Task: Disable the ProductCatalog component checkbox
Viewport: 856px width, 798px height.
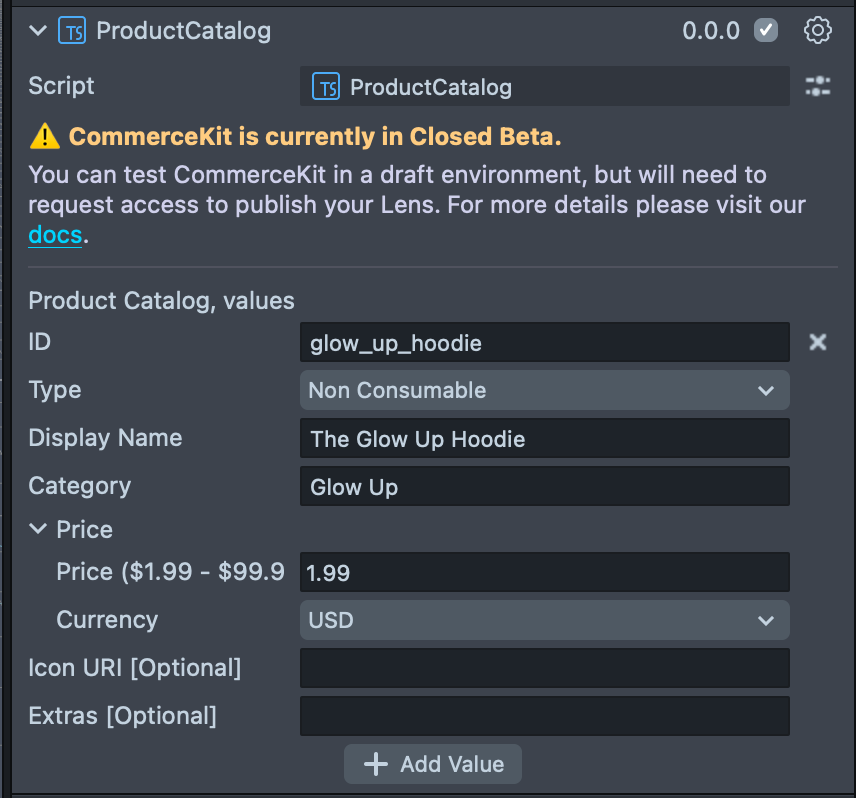Action: pyautogui.click(x=767, y=31)
